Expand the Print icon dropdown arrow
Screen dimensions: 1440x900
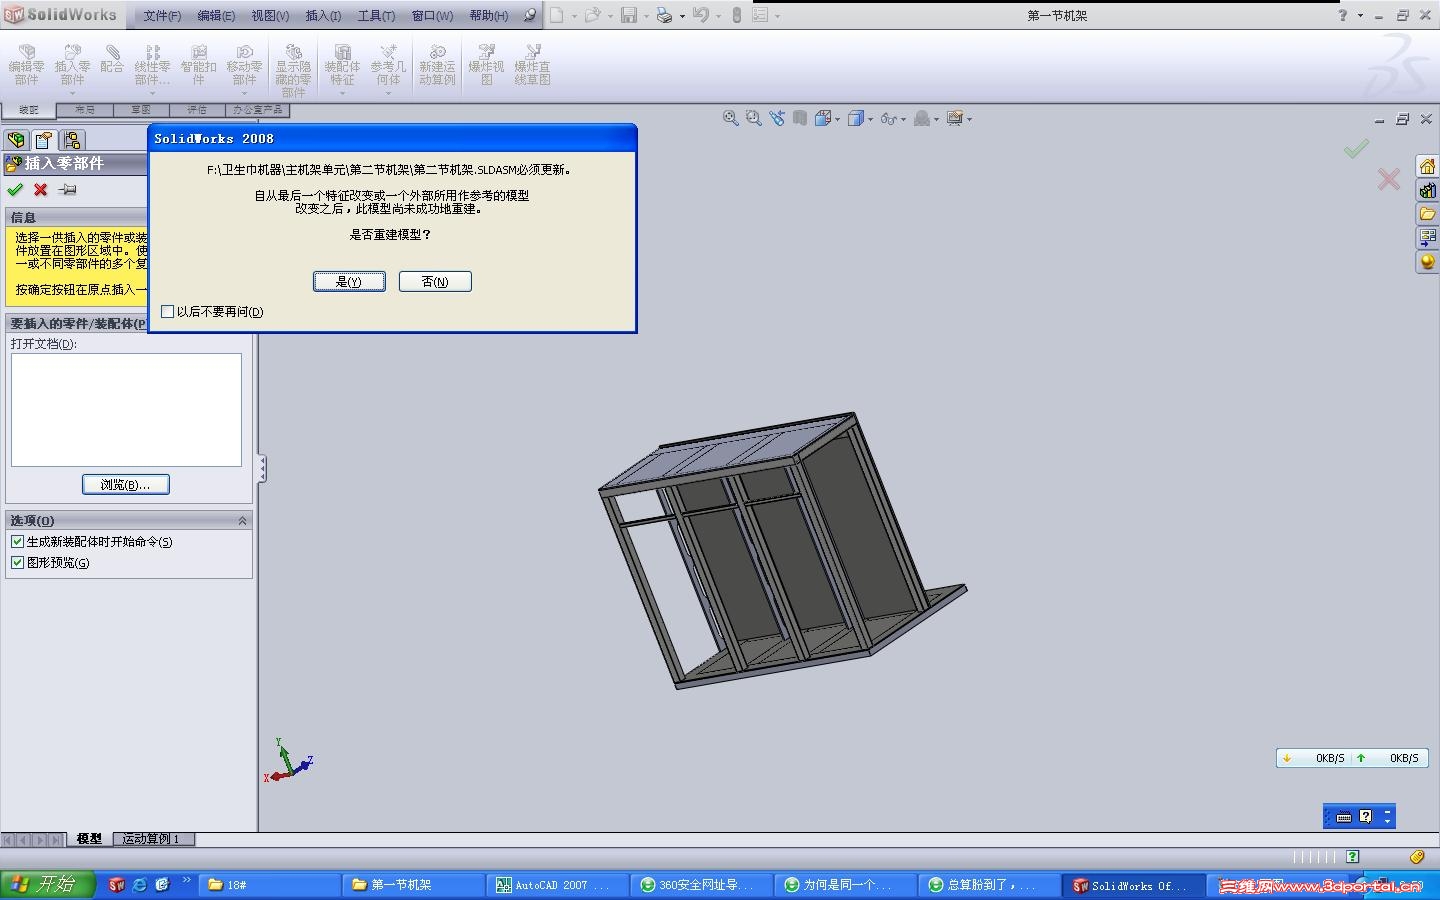(682, 16)
